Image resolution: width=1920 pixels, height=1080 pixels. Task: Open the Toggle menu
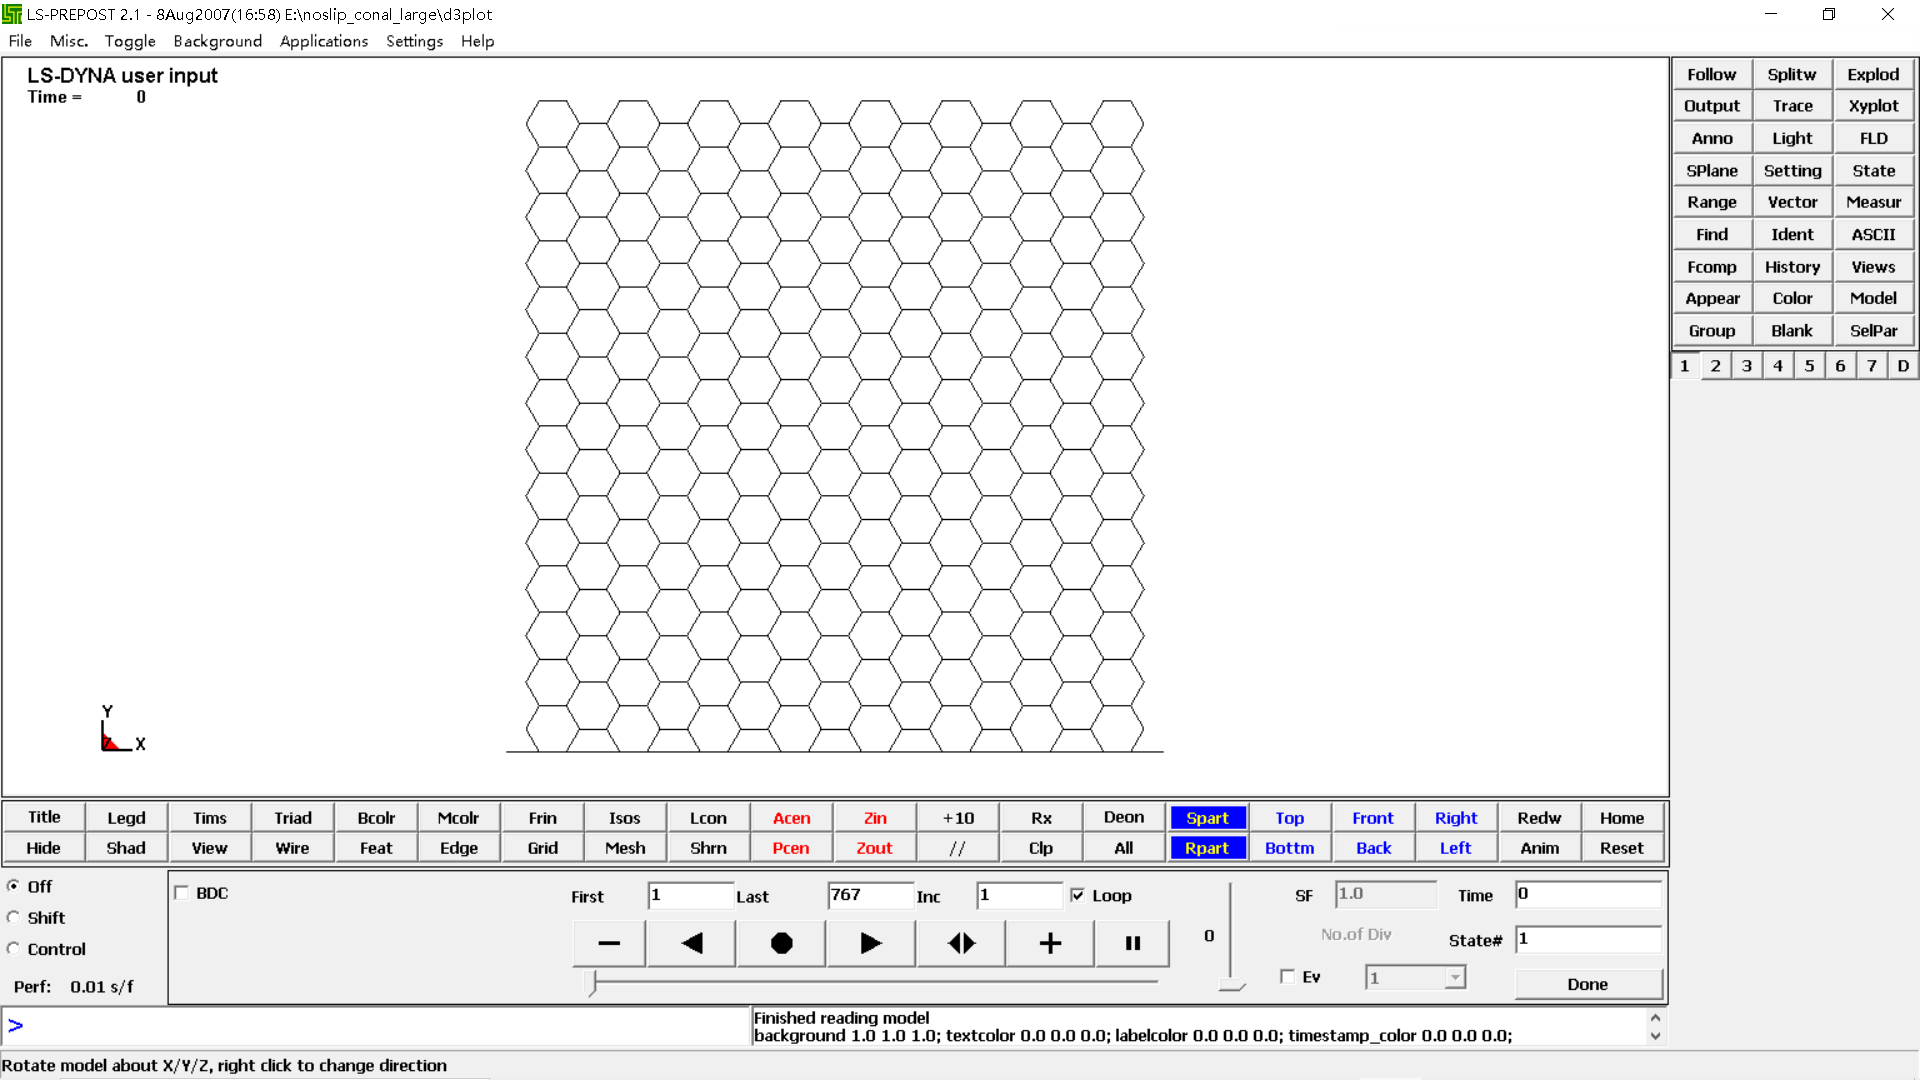[129, 41]
